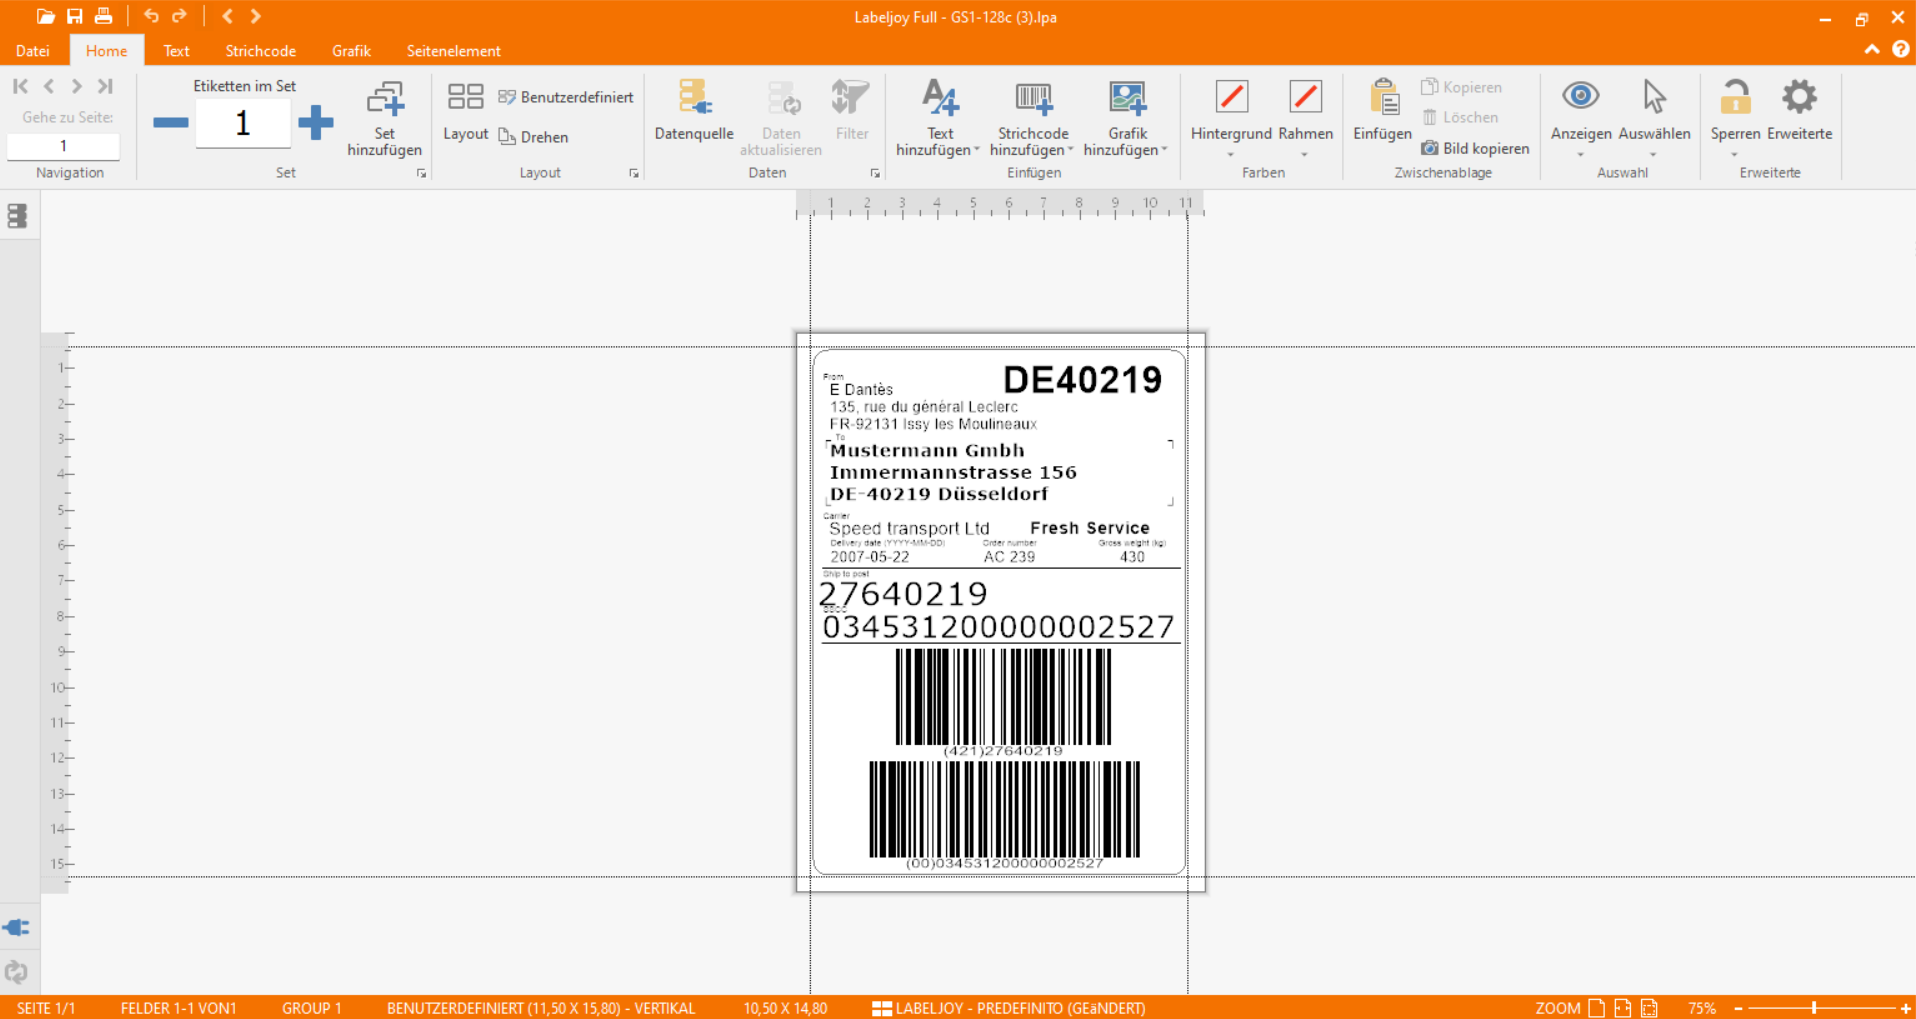1916x1019 pixels.
Task: Select the (00)034531200000002527 barcode
Action: pos(1004,815)
